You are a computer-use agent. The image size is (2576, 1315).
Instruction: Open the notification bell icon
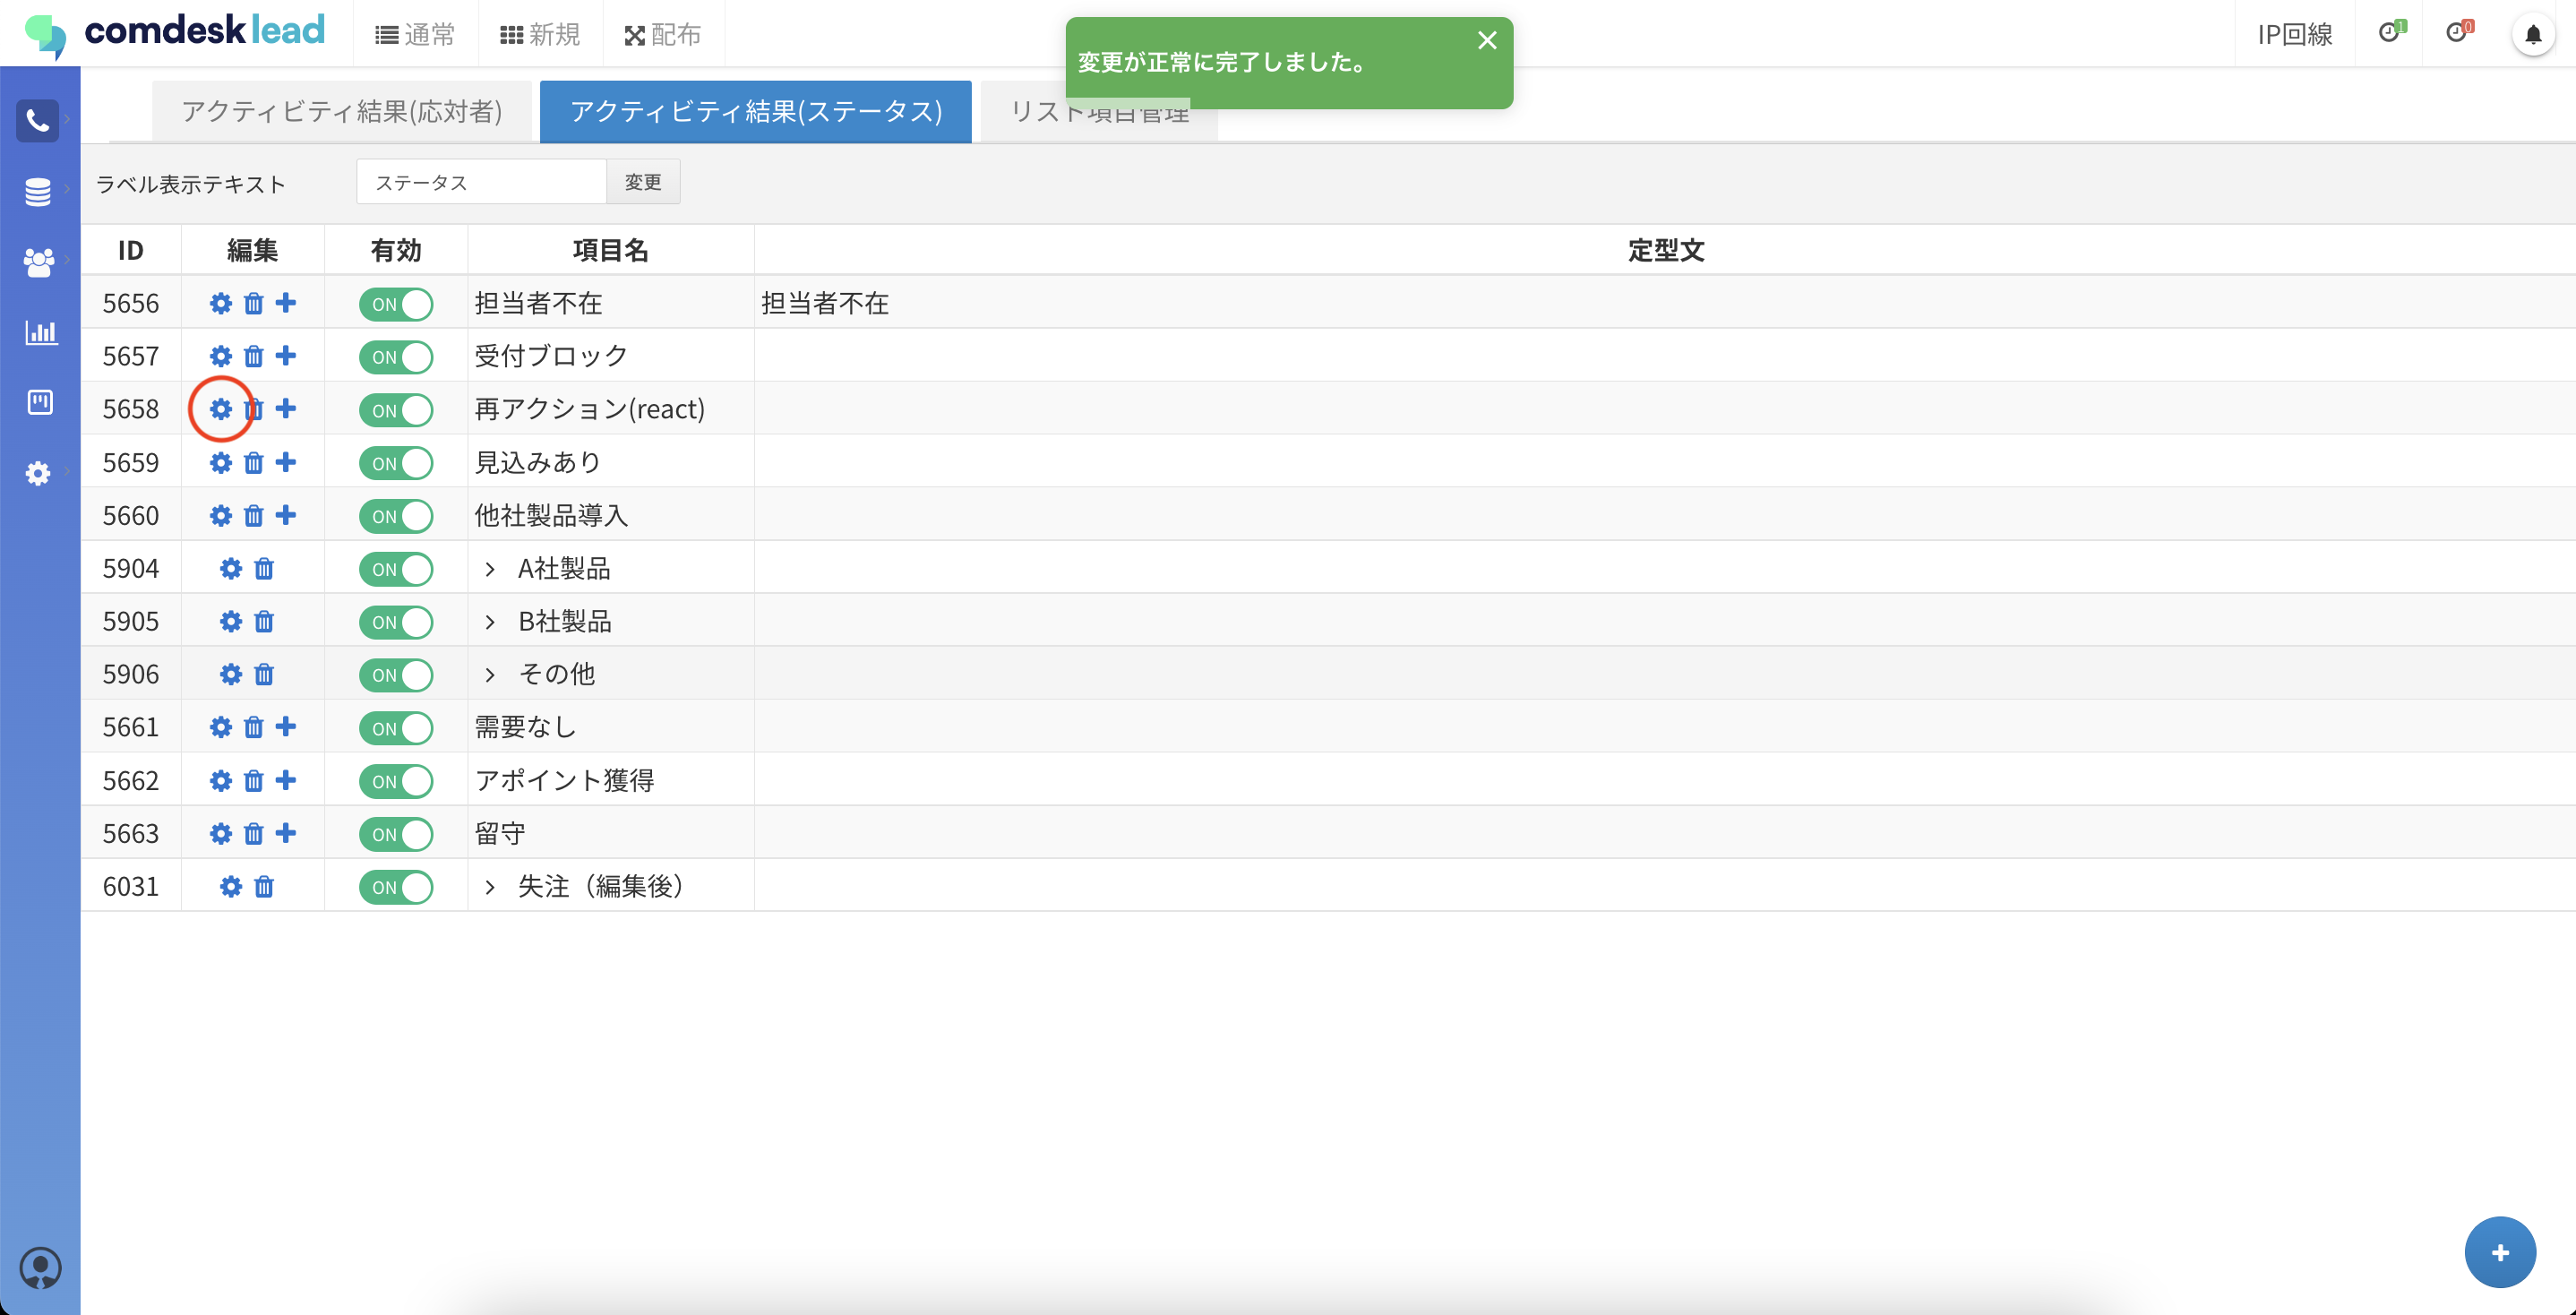click(x=2533, y=35)
